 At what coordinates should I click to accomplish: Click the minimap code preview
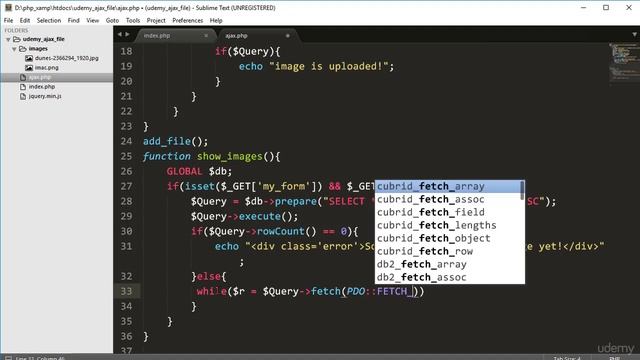(623, 62)
